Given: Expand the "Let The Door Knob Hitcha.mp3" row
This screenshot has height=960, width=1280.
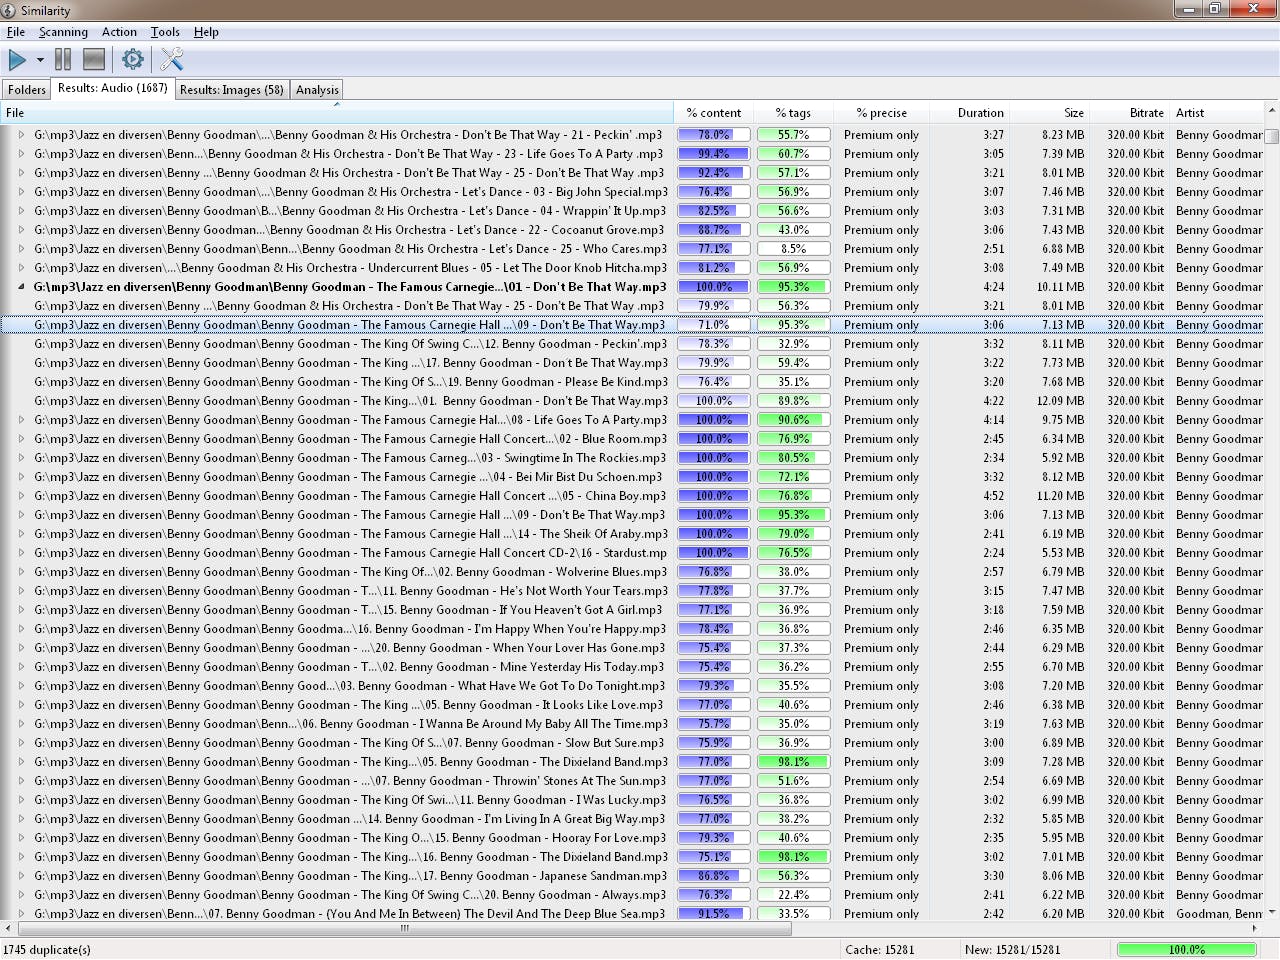Looking at the screenshot, I should [21, 268].
